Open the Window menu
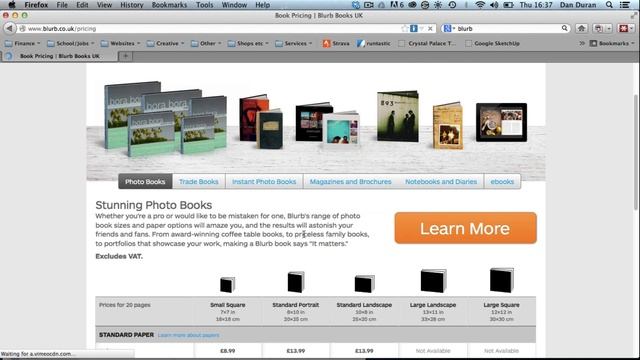 click(234, 5)
